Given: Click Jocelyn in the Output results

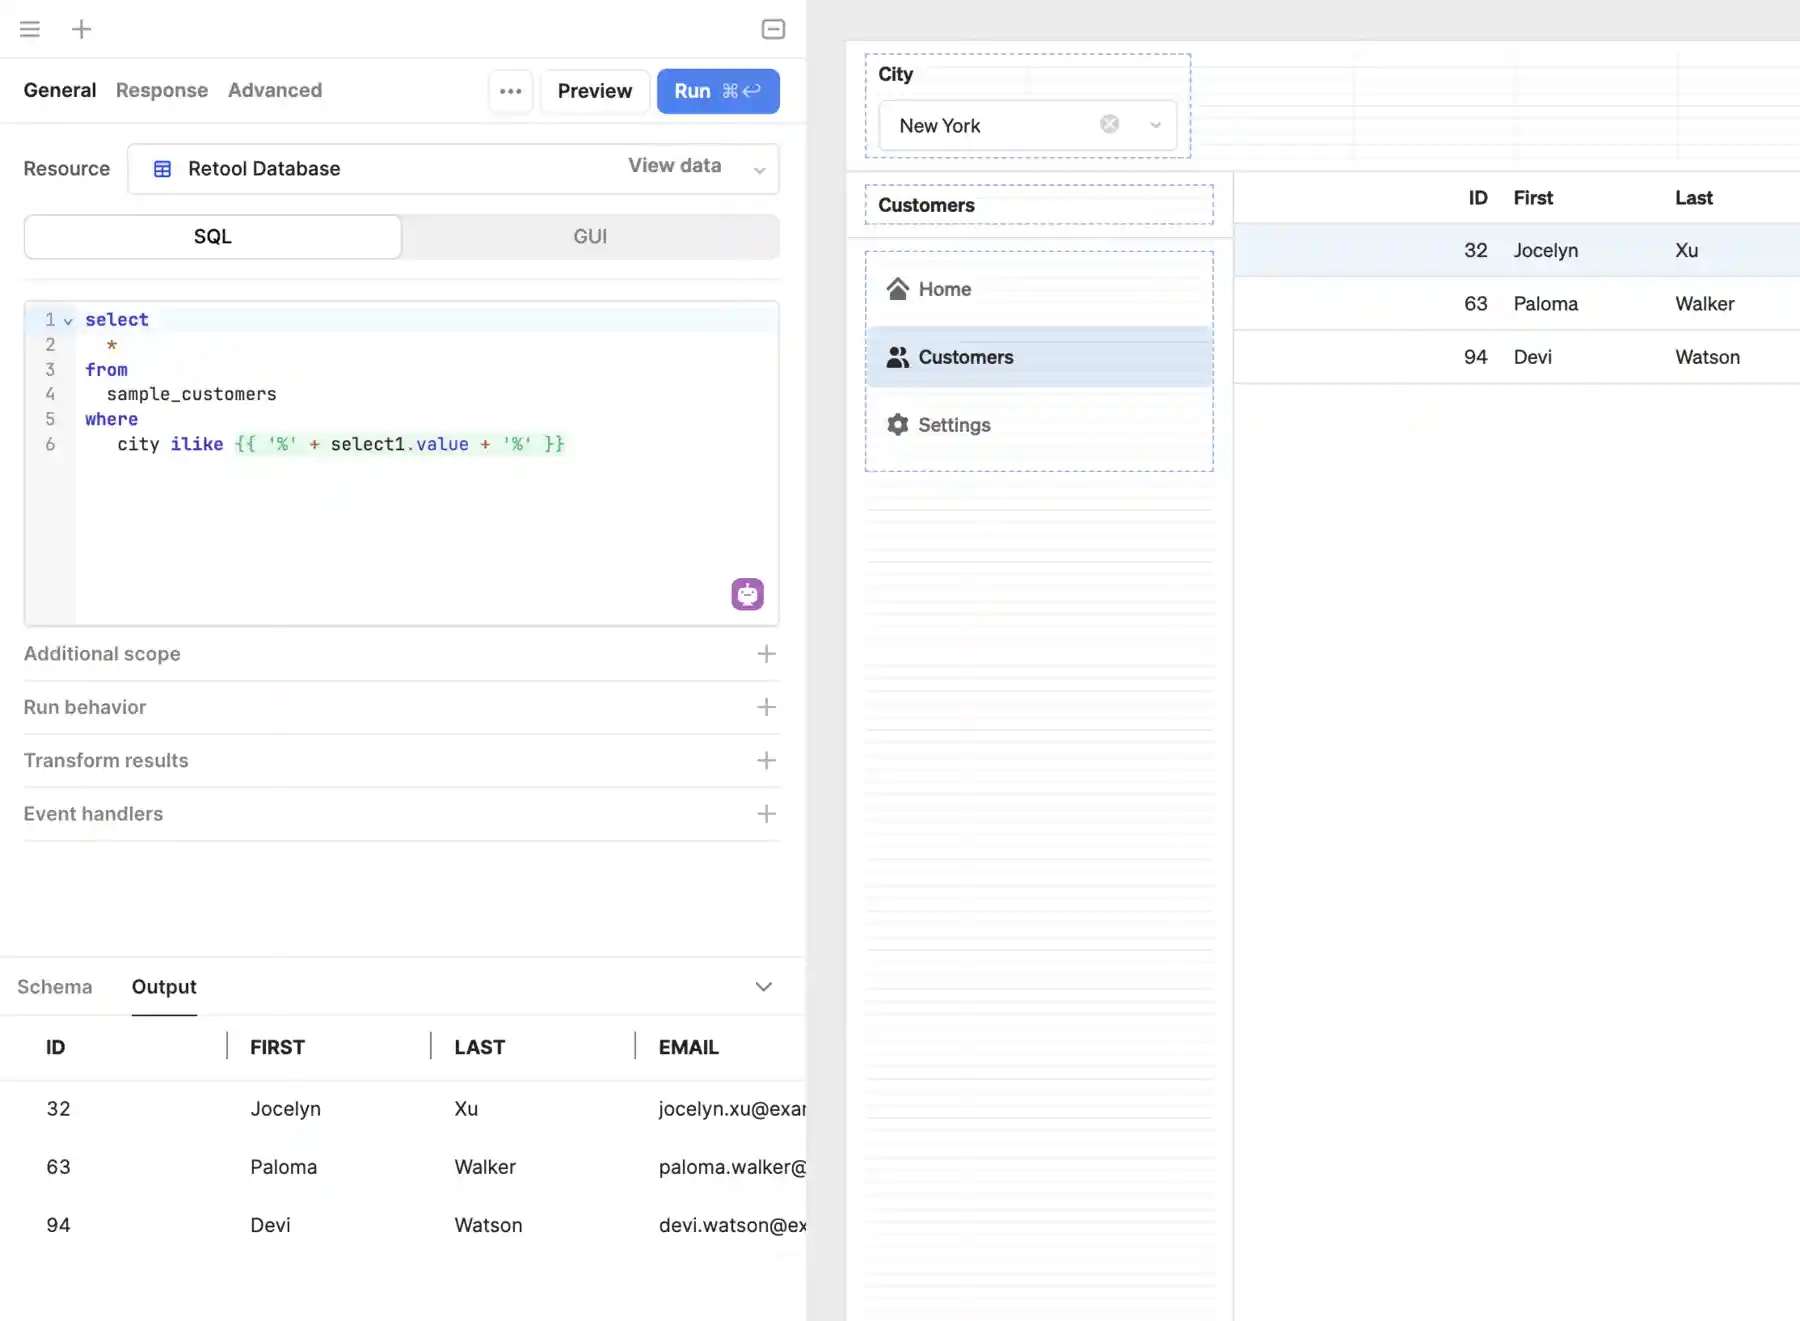Looking at the screenshot, I should tap(286, 1109).
